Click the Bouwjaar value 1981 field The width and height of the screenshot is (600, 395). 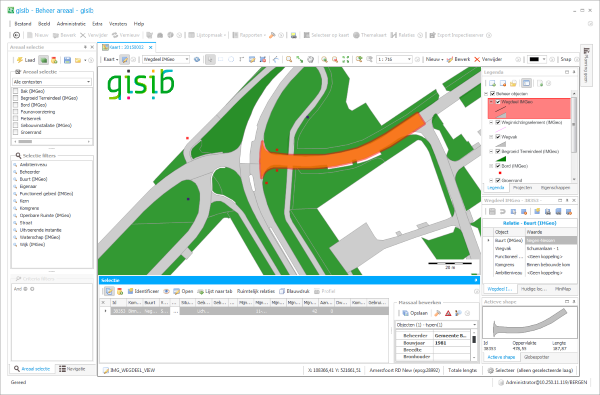click(x=451, y=343)
